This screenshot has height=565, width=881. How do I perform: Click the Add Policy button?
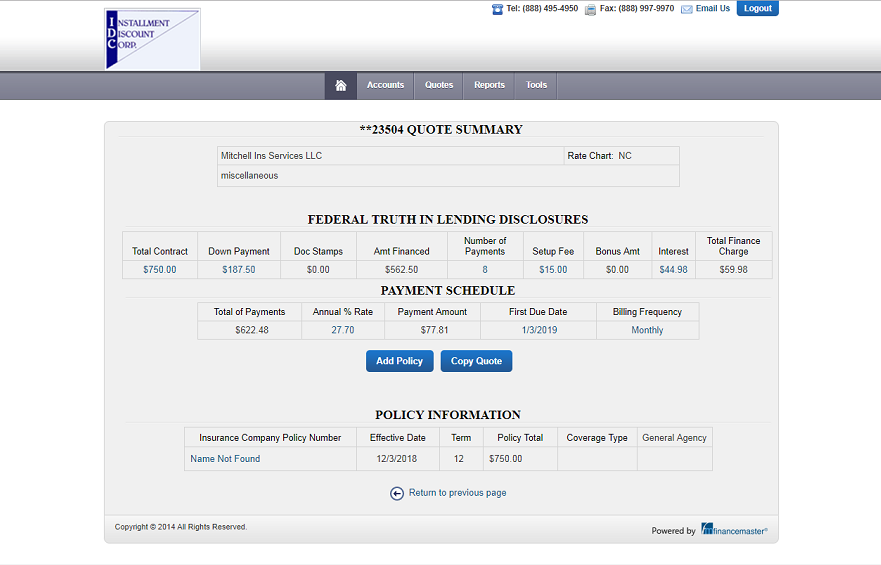click(399, 361)
